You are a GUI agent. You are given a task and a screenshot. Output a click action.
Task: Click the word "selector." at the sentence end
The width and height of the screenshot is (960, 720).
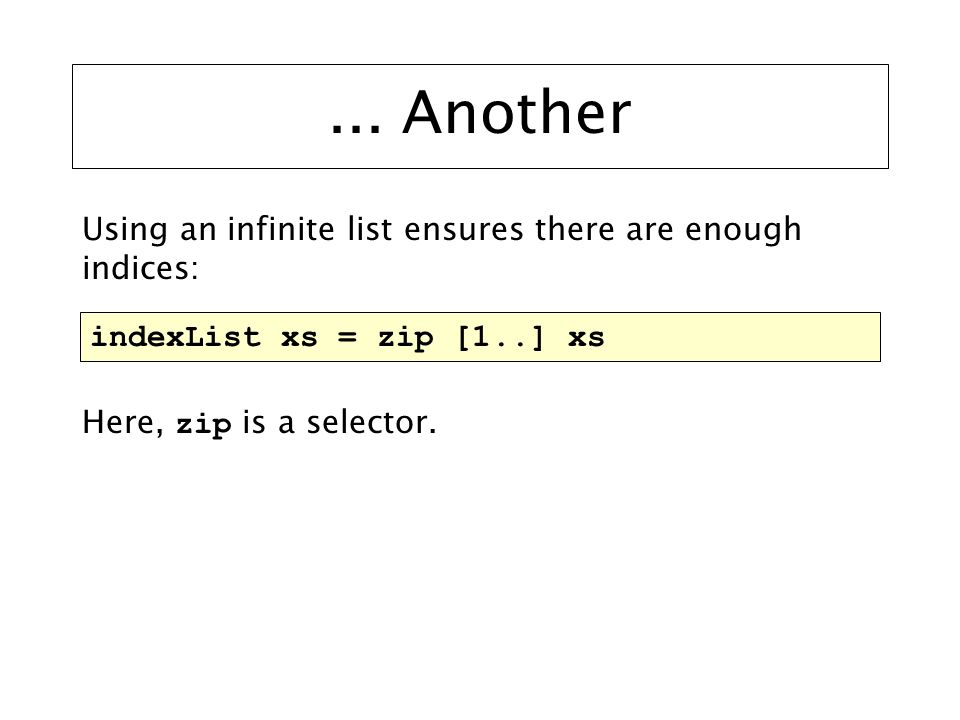click(371, 422)
